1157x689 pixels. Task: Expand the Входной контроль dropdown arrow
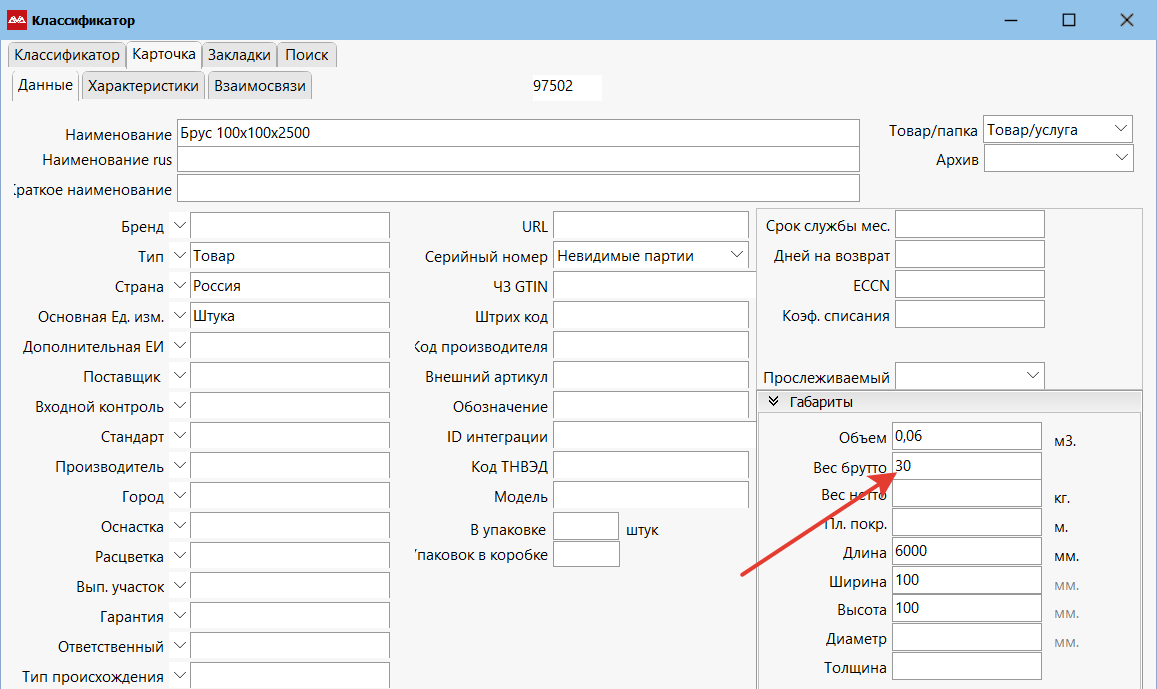click(x=179, y=406)
